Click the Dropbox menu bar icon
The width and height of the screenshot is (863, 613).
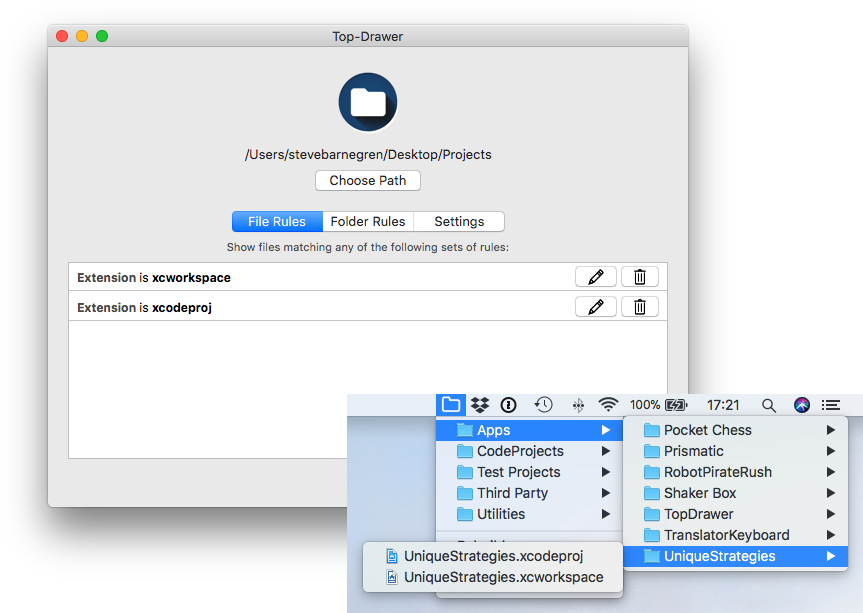[479, 404]
